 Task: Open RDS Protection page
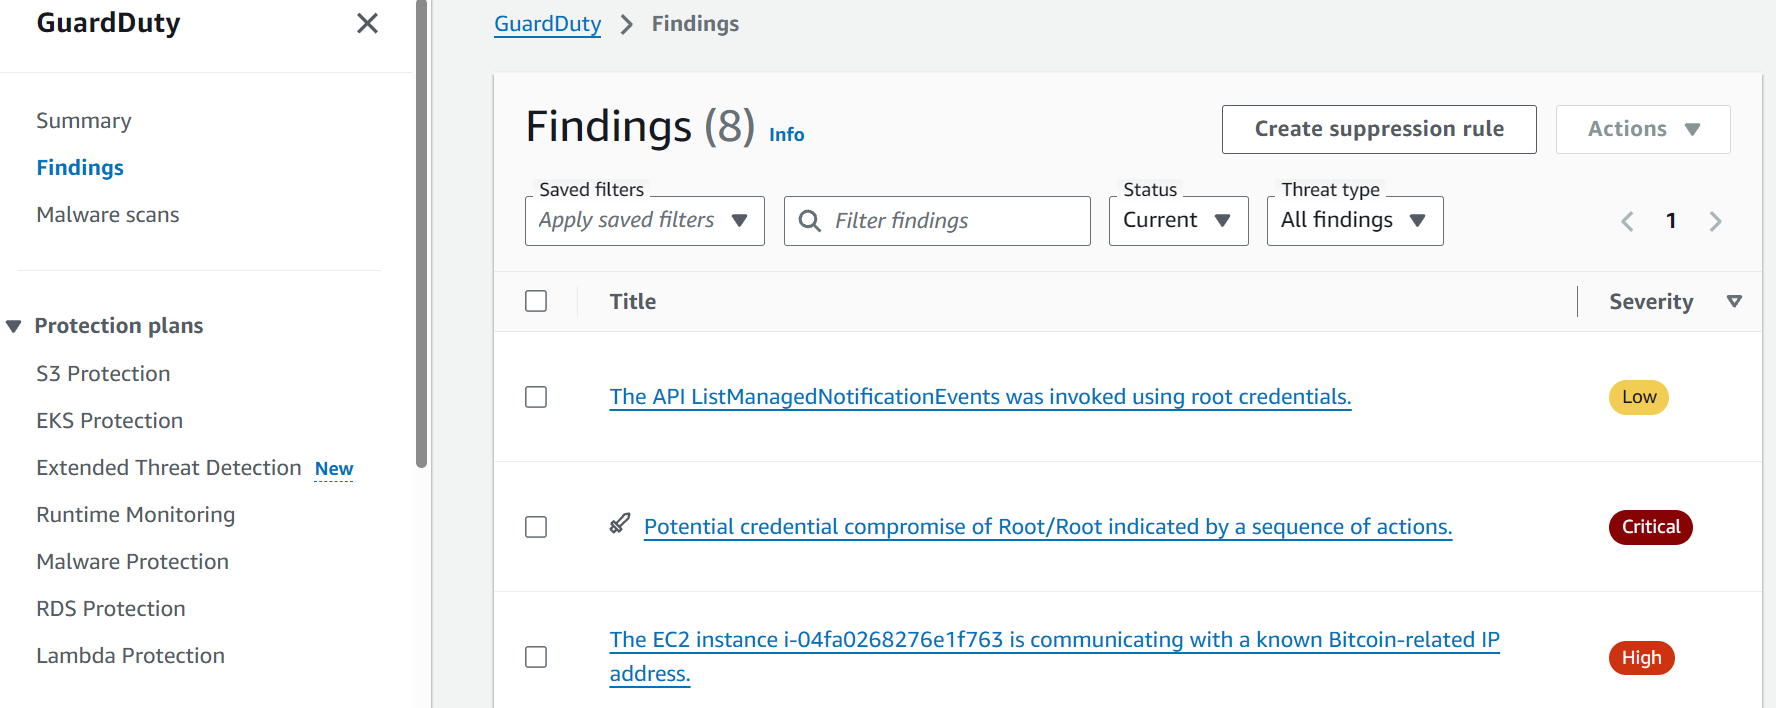(x=111, y=609)
